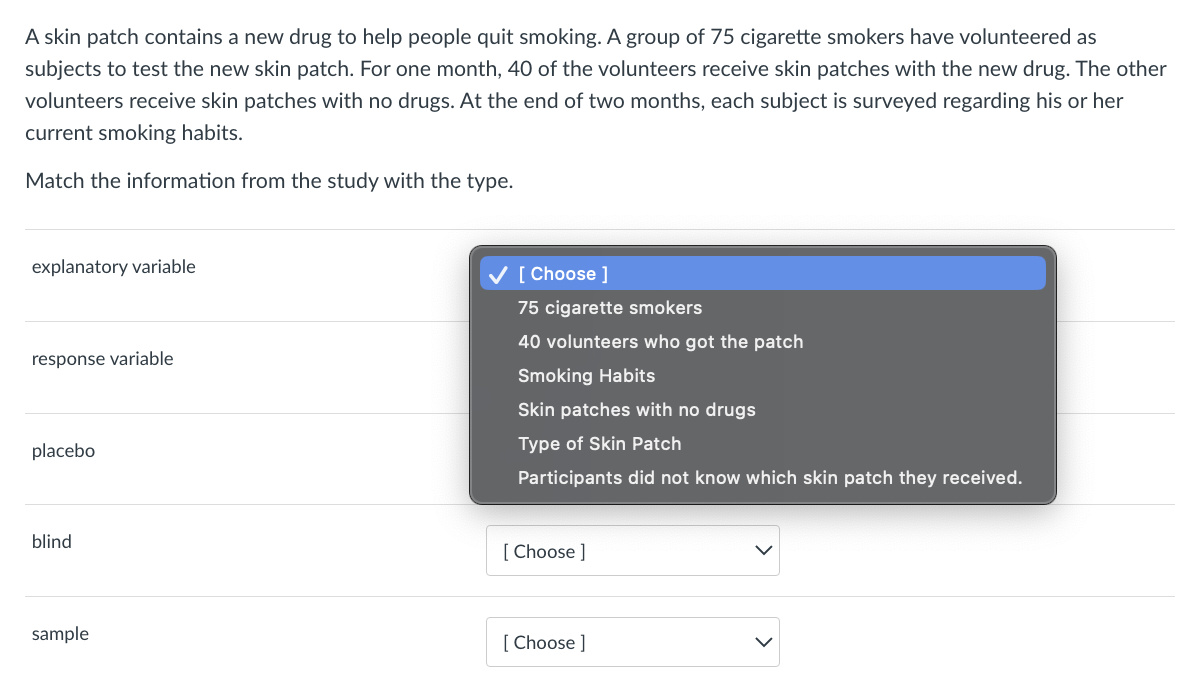Click the "blind" row label
1192x700 pixels.
click(52, 542)
